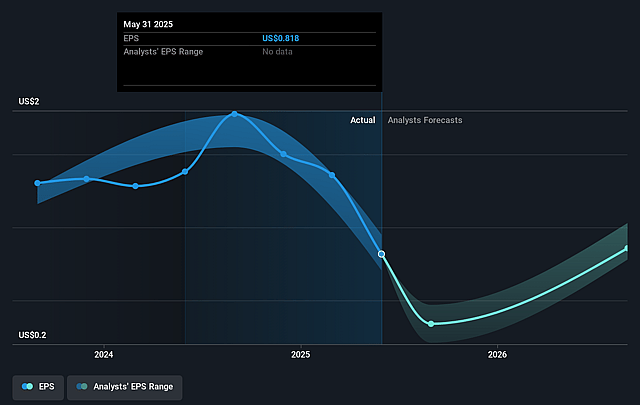This screenshot has height=405, width=640.
Task: Click the 2026 x-axis label
Action: (497, 354)
